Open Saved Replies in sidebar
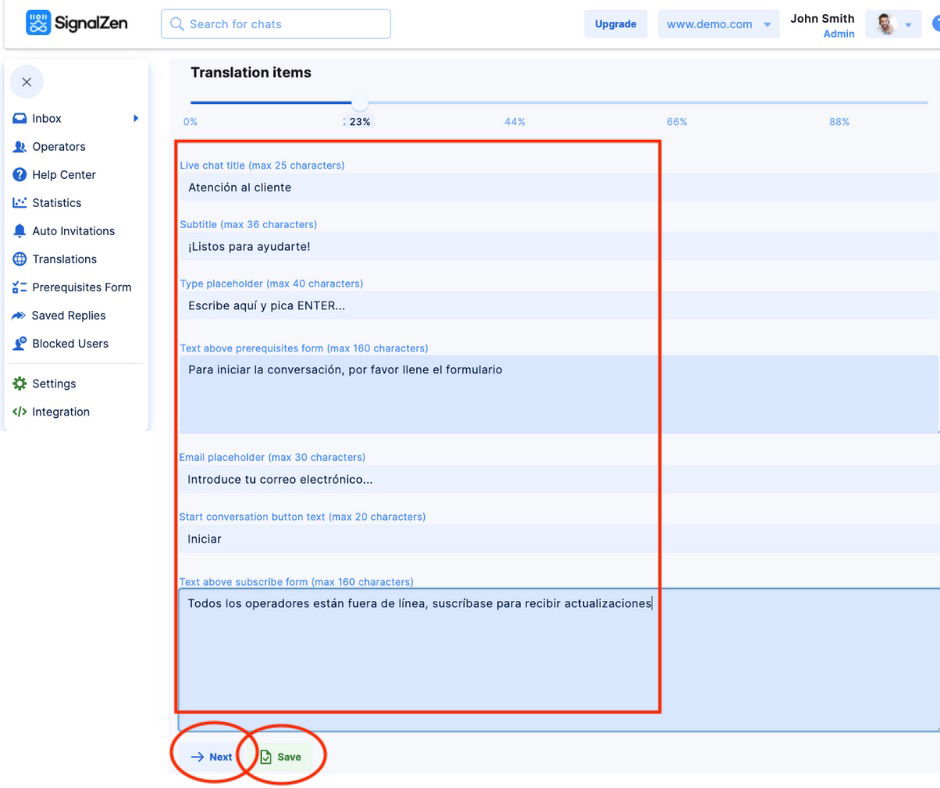This screenshot has height=788, width=940. (x=68, y=315)
